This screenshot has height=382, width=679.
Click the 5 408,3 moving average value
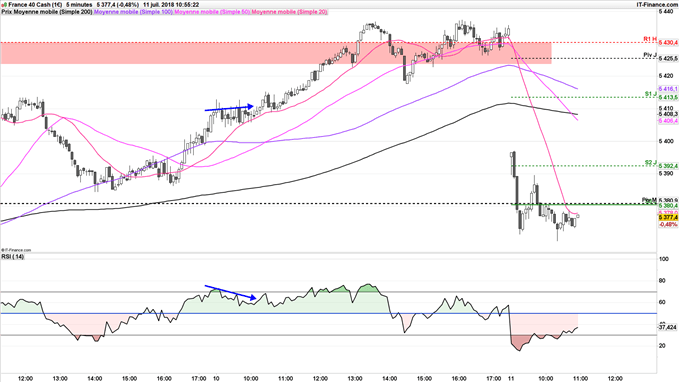(x=668, y=114)
